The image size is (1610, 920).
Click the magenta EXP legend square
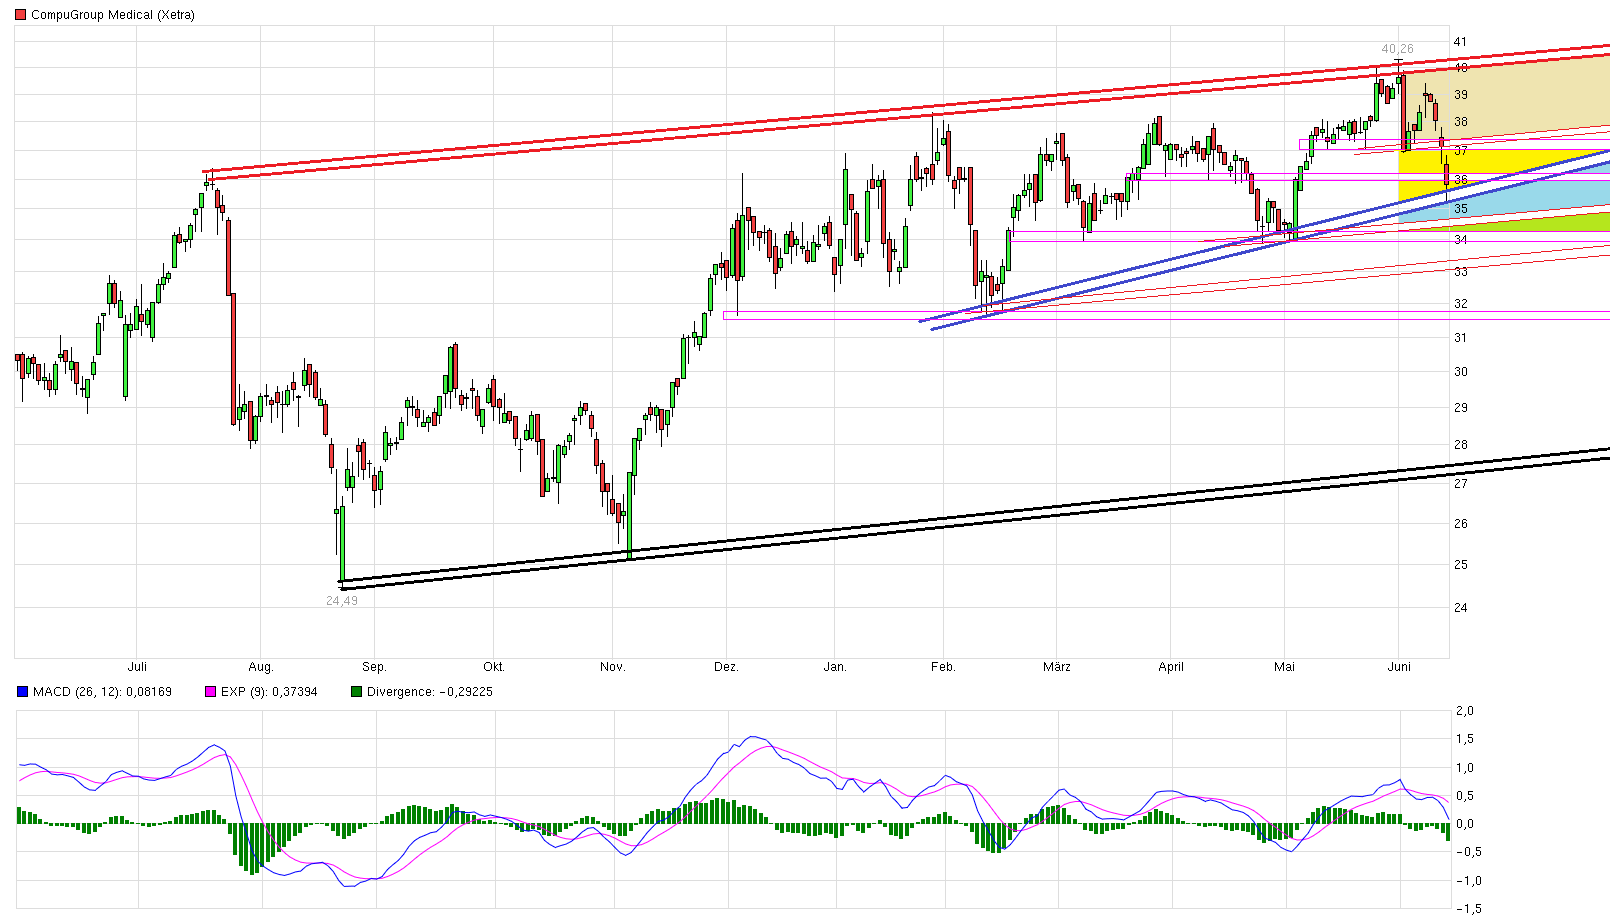(210, 692)
